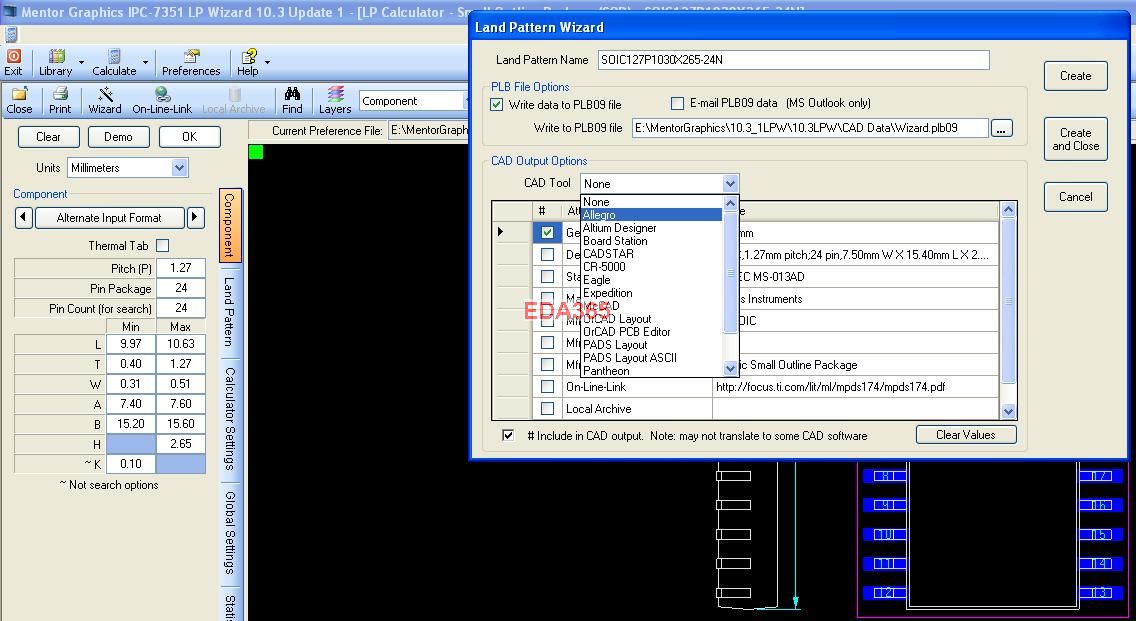Click the Local Archive icon
The image size is (1136, 621).
(233, 101)
